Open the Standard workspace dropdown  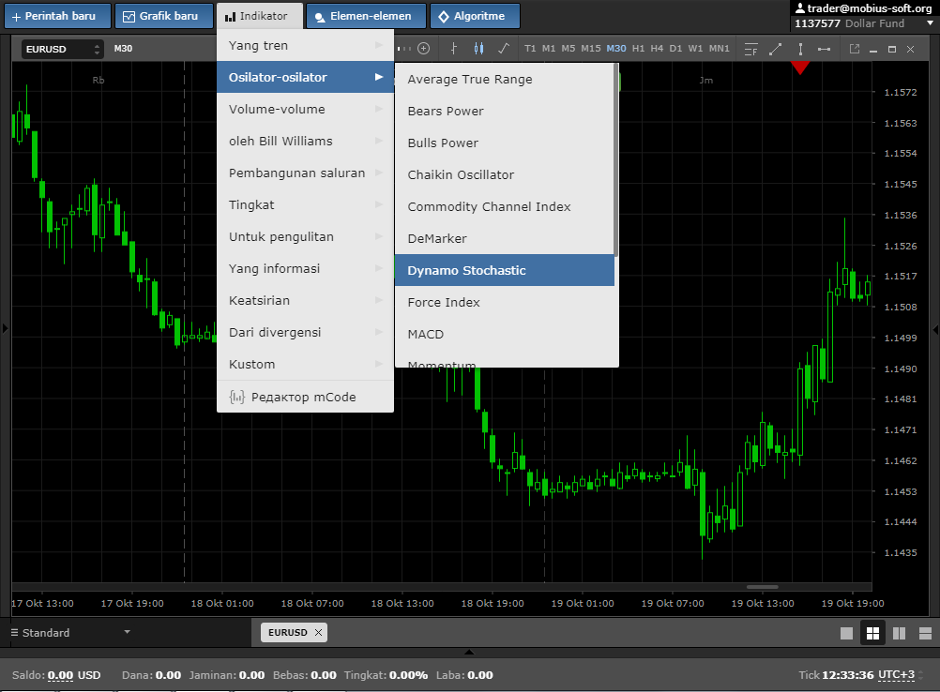click(71, 633)
